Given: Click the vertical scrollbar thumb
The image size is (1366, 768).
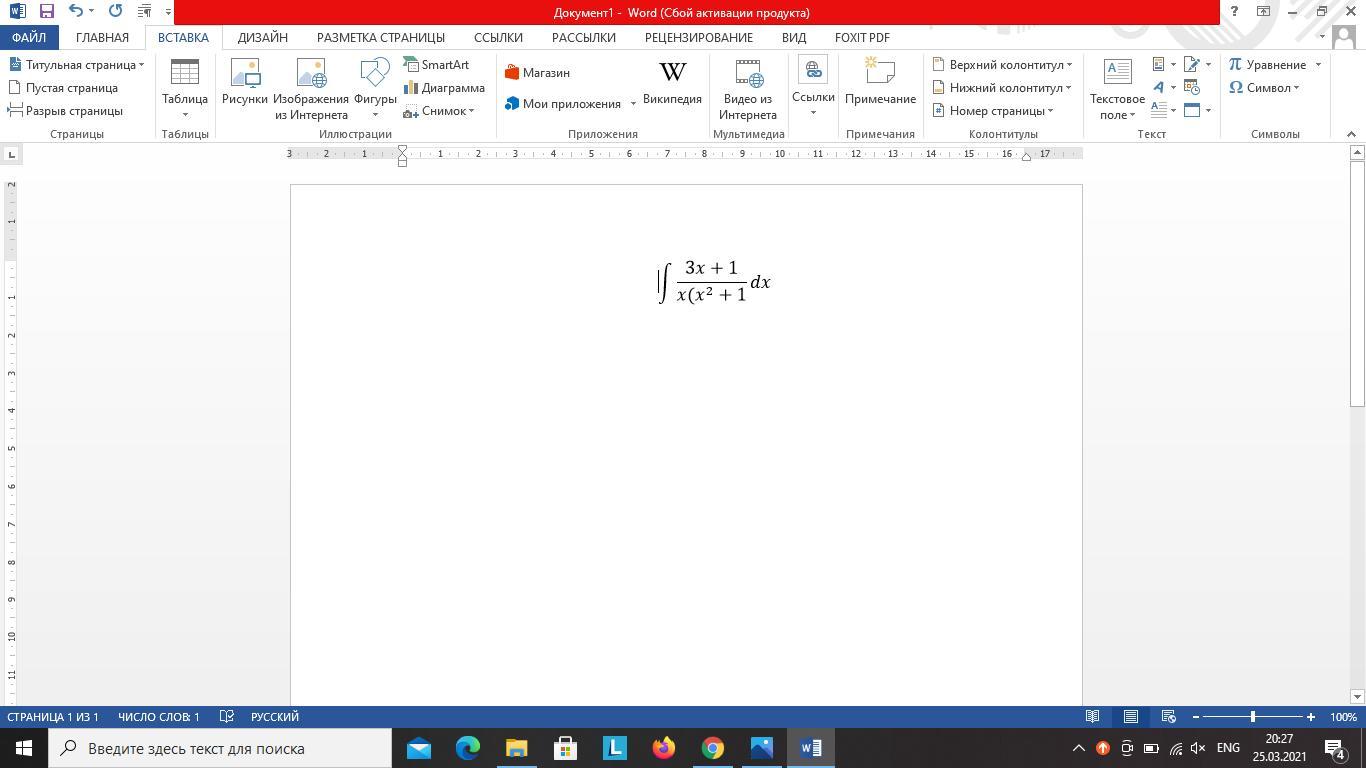Looking at the screenshot, I should pos(1357,284).
